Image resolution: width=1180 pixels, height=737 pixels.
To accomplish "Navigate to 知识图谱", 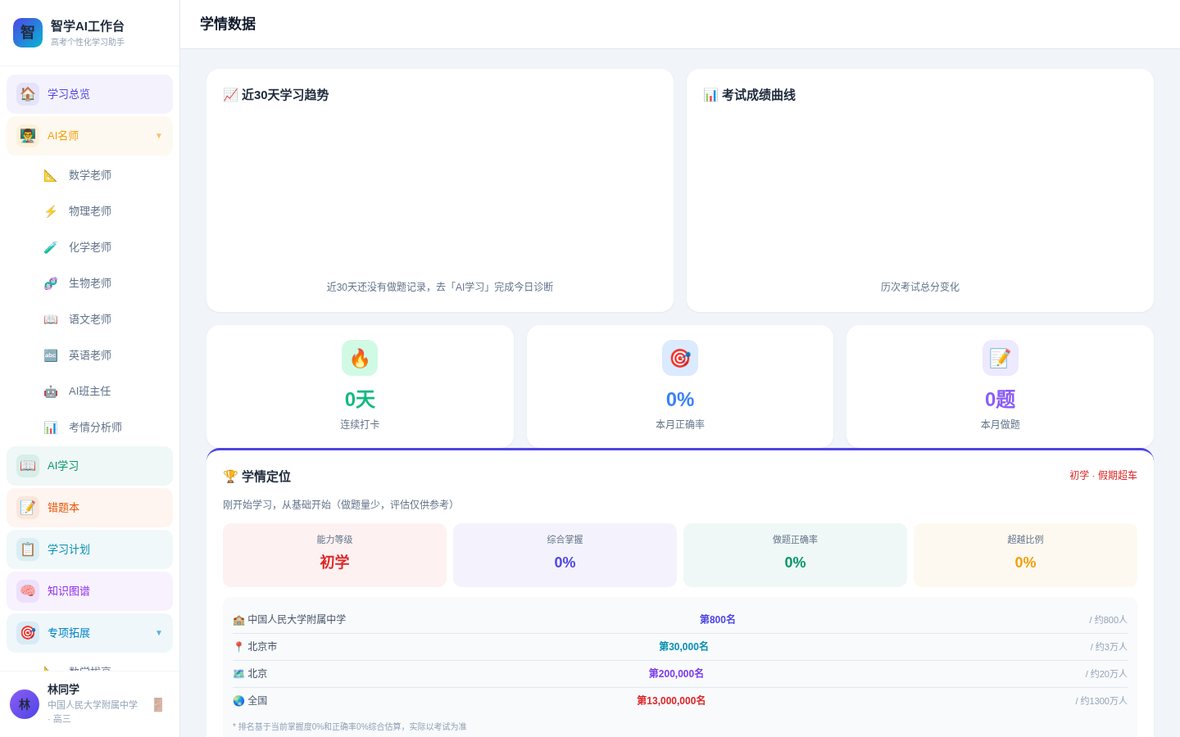I will coord(90,591).
